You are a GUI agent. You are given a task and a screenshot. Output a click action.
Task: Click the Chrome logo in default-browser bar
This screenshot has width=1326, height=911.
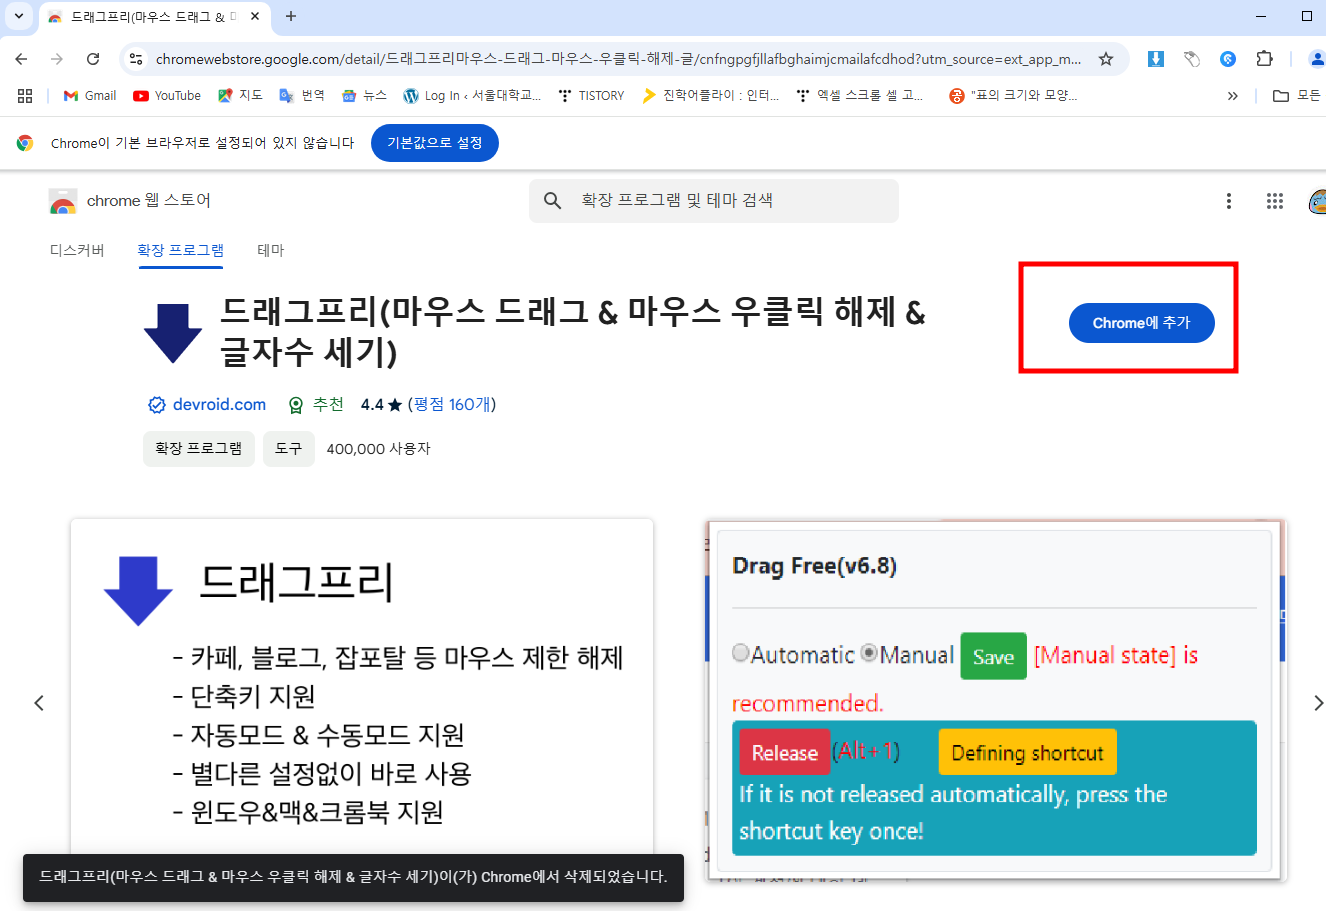[25, 143]
